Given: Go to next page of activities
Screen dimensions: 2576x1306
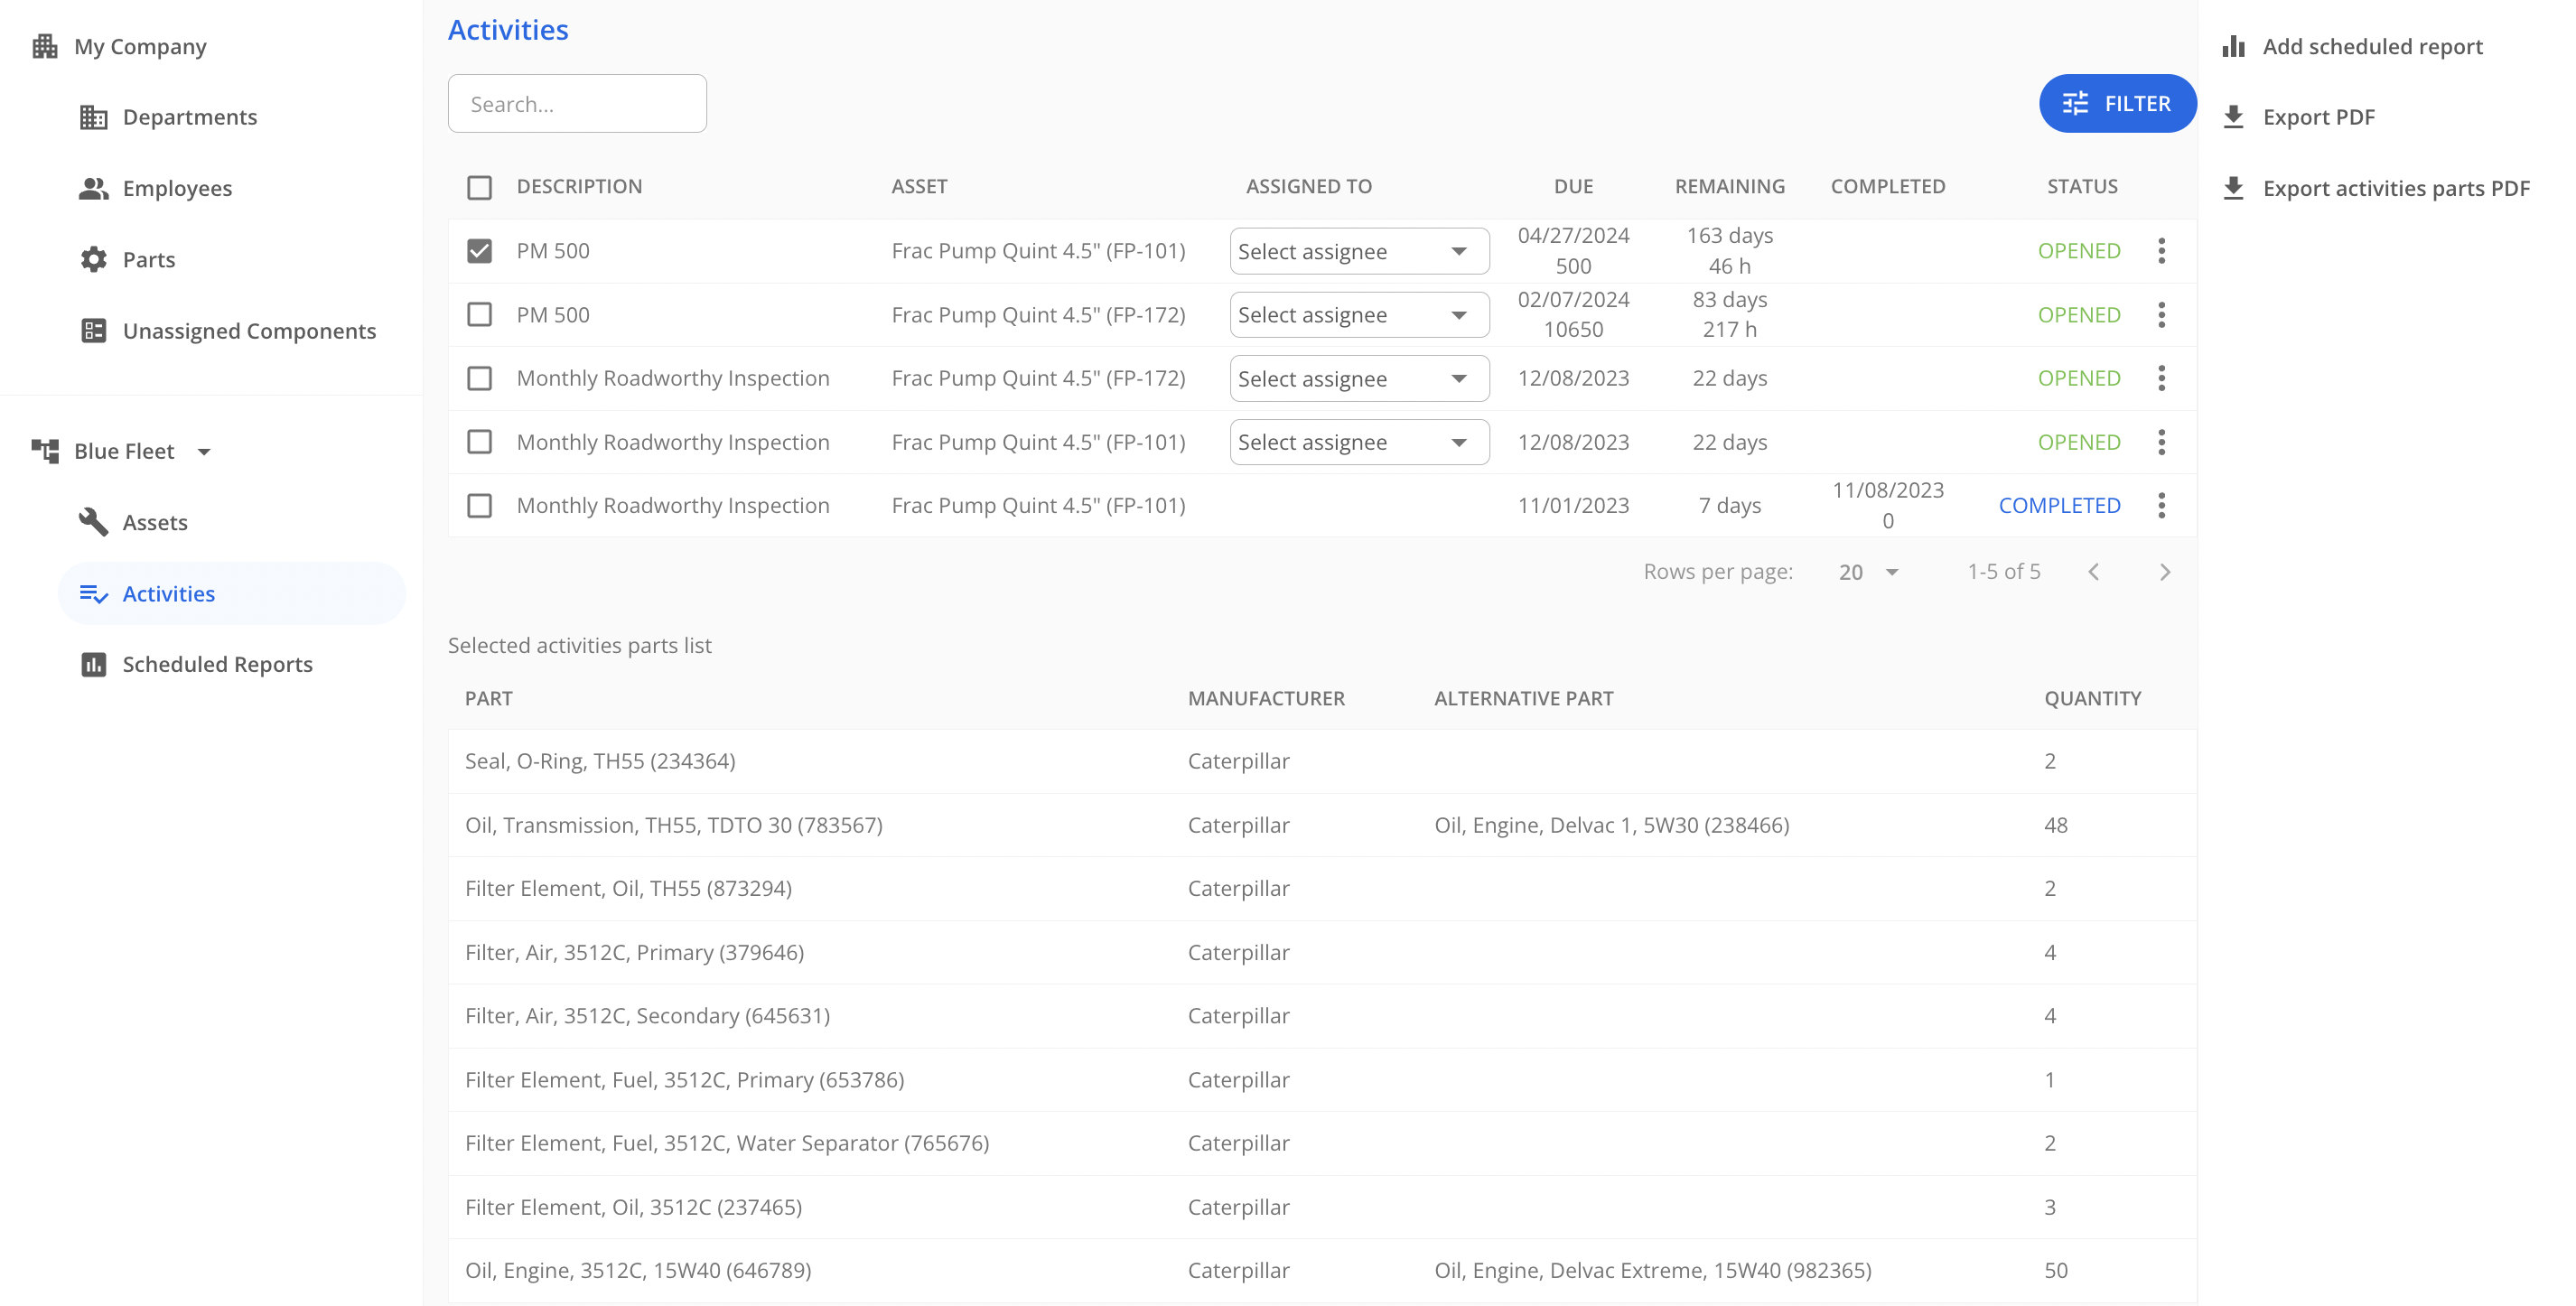Looking at the screenshot, I should (x=2165, y=572).
